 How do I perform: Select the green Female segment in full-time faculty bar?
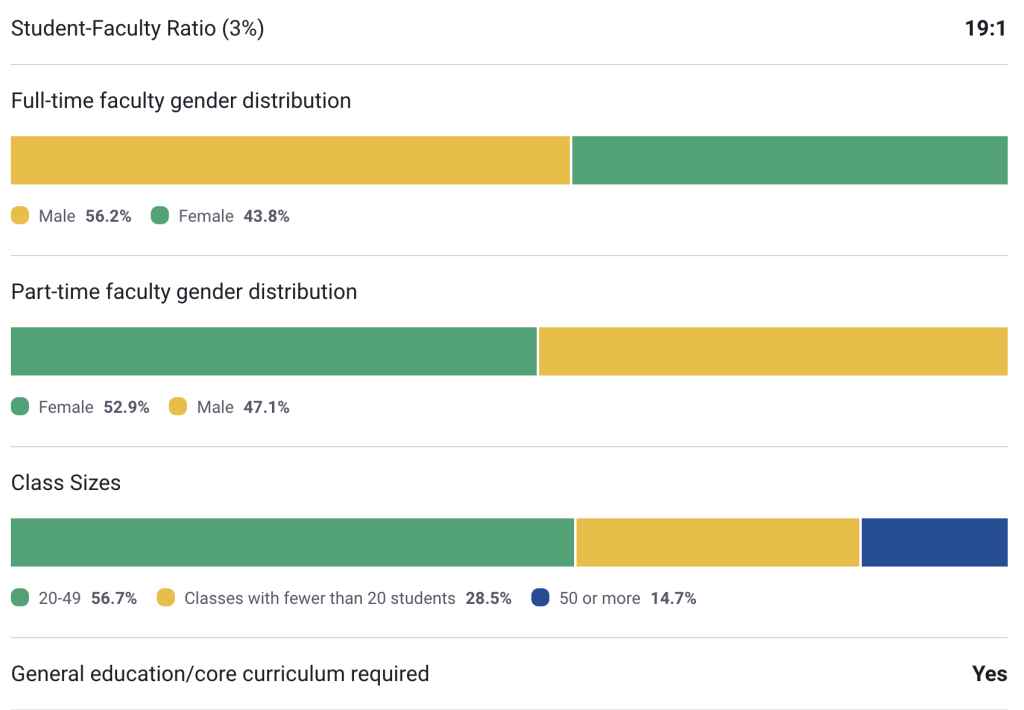coord(789,160)
